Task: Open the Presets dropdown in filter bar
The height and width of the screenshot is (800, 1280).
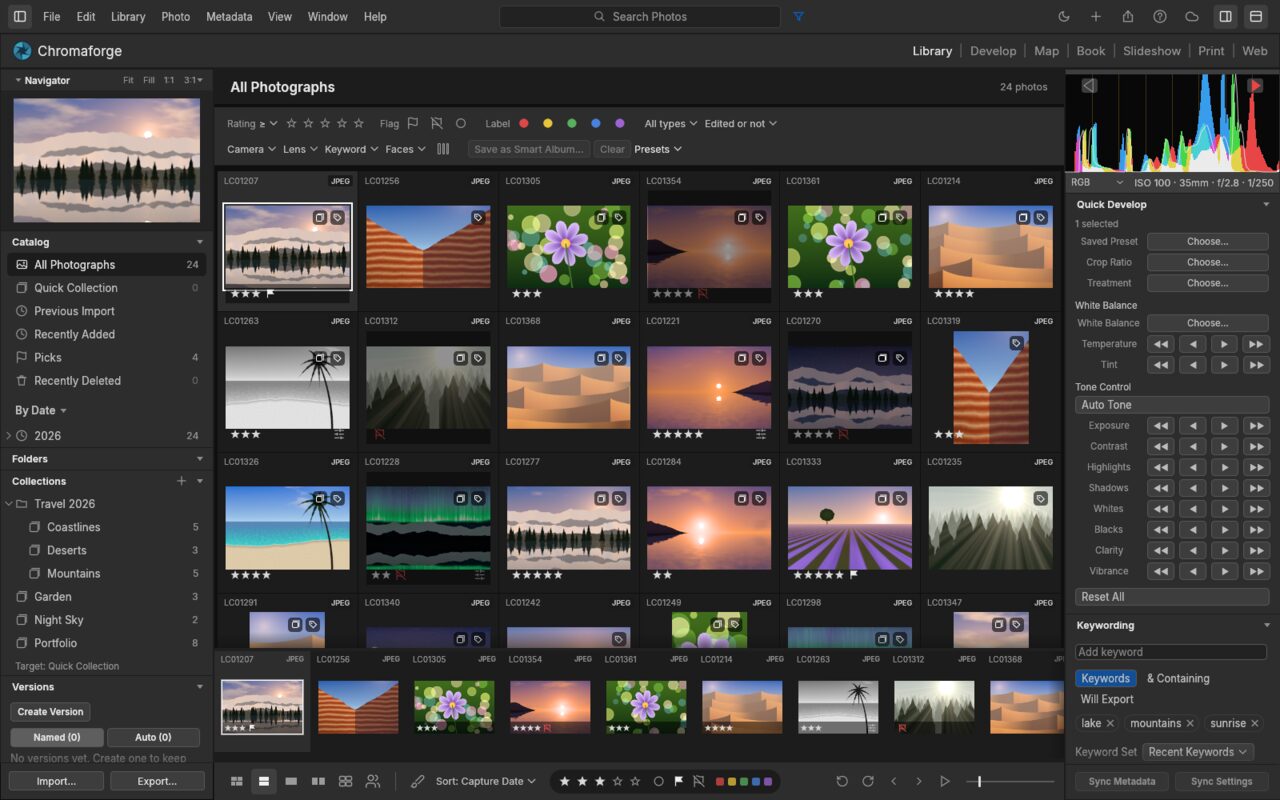Action: click(658, 149)
